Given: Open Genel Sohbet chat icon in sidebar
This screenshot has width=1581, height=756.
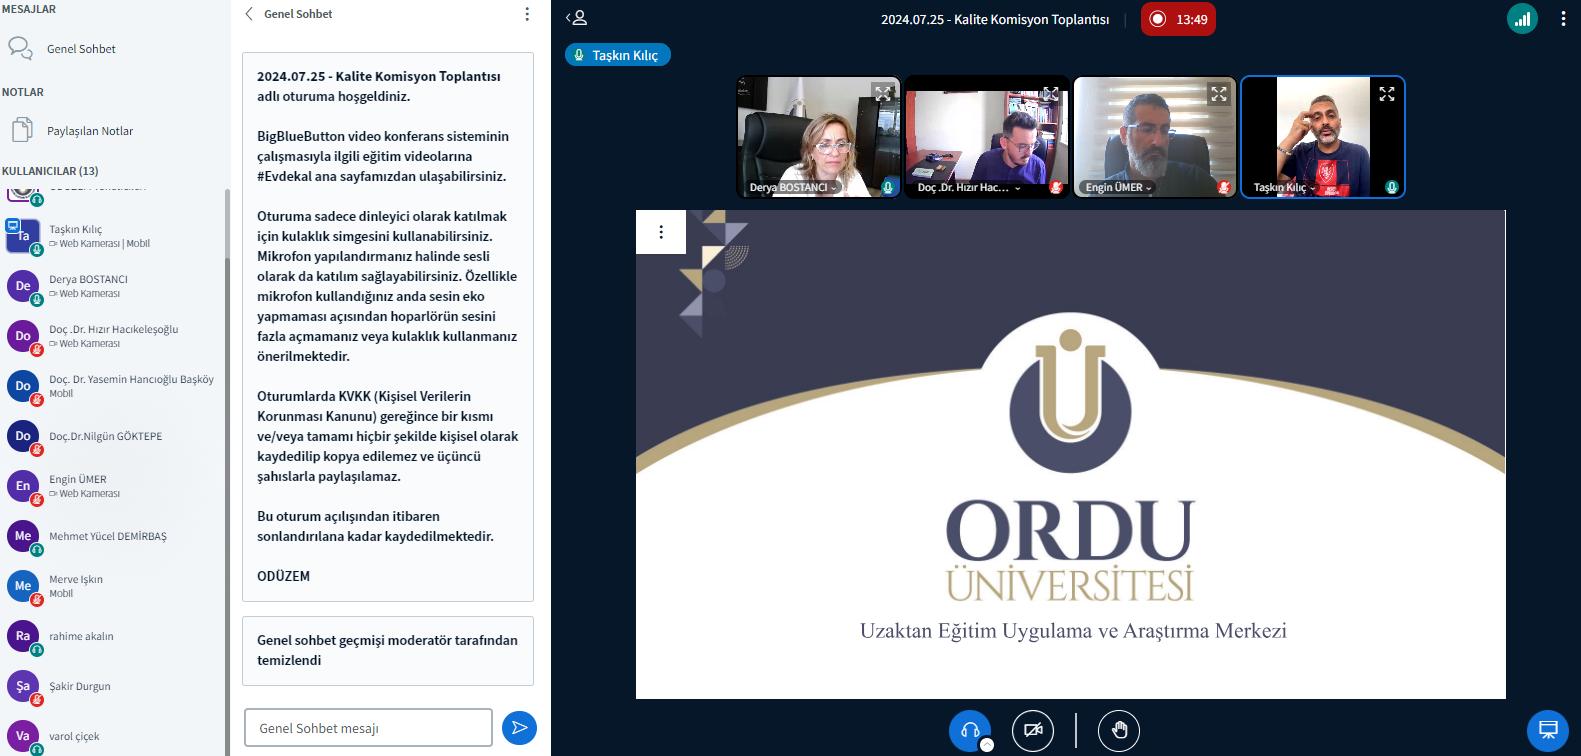Looking at the screenshot, I should [20, 48].
